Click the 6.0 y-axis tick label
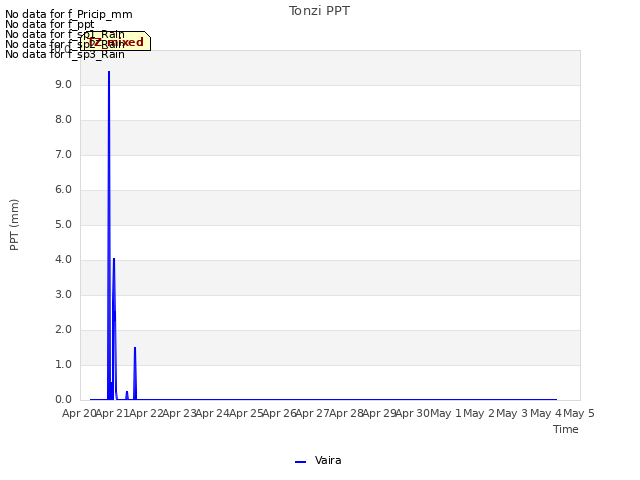The width and height of the screenshot is (640, 480). [63, 189]
